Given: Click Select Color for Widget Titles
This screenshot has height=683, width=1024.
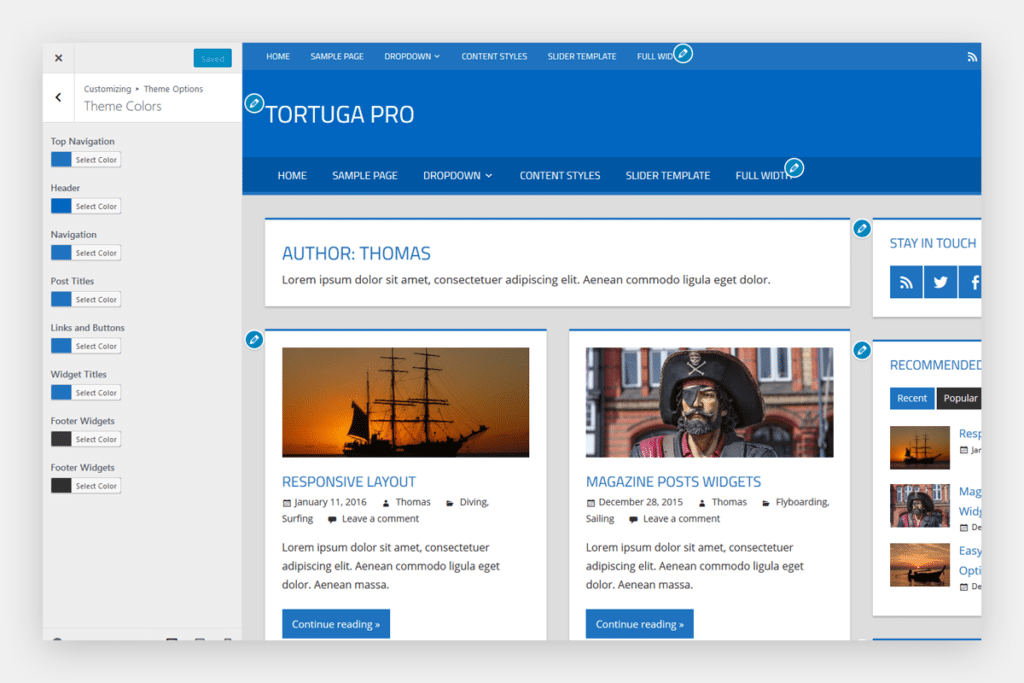Looking at the screenshot, I should pos(96,392).
